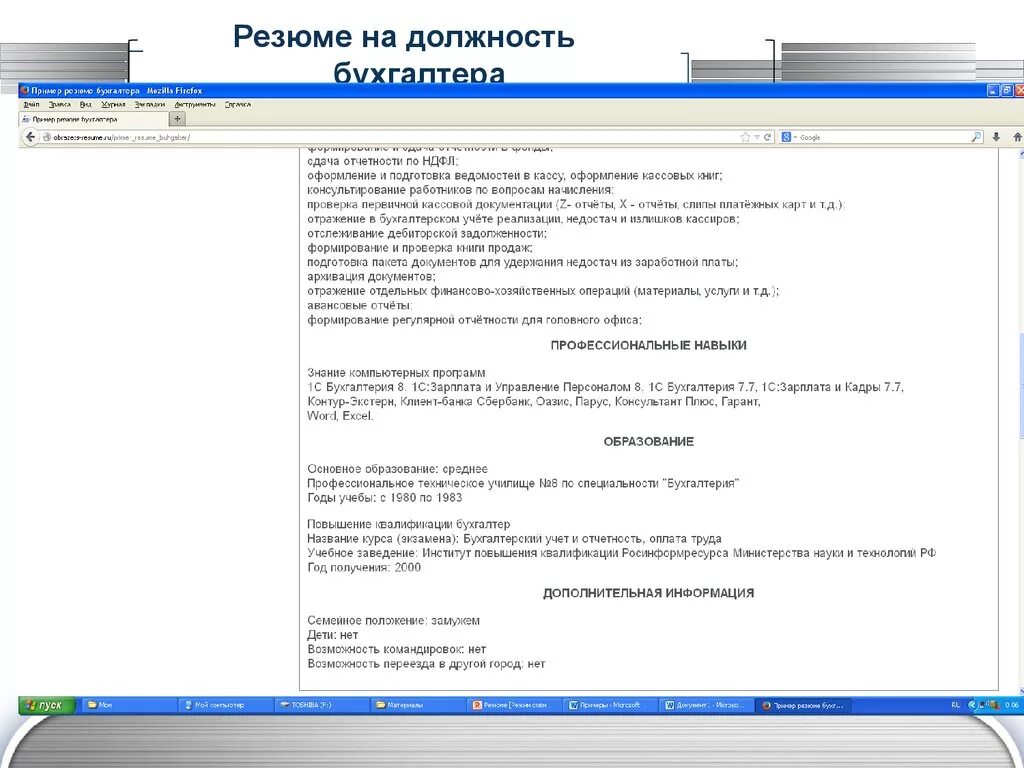This screenshot has width=1024, height=768.
Task: Open the Windows пуск Start button
Action: (x=47, y=705)
